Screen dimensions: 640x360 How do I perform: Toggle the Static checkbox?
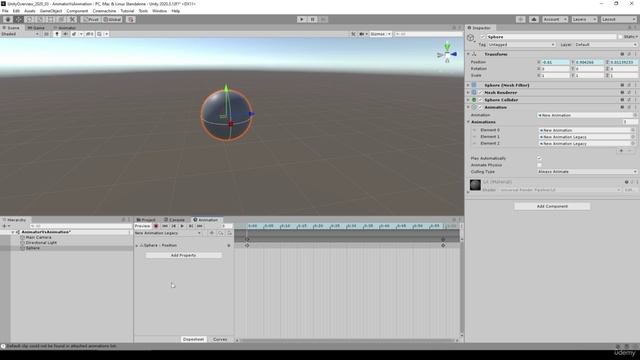click(620, 37)
